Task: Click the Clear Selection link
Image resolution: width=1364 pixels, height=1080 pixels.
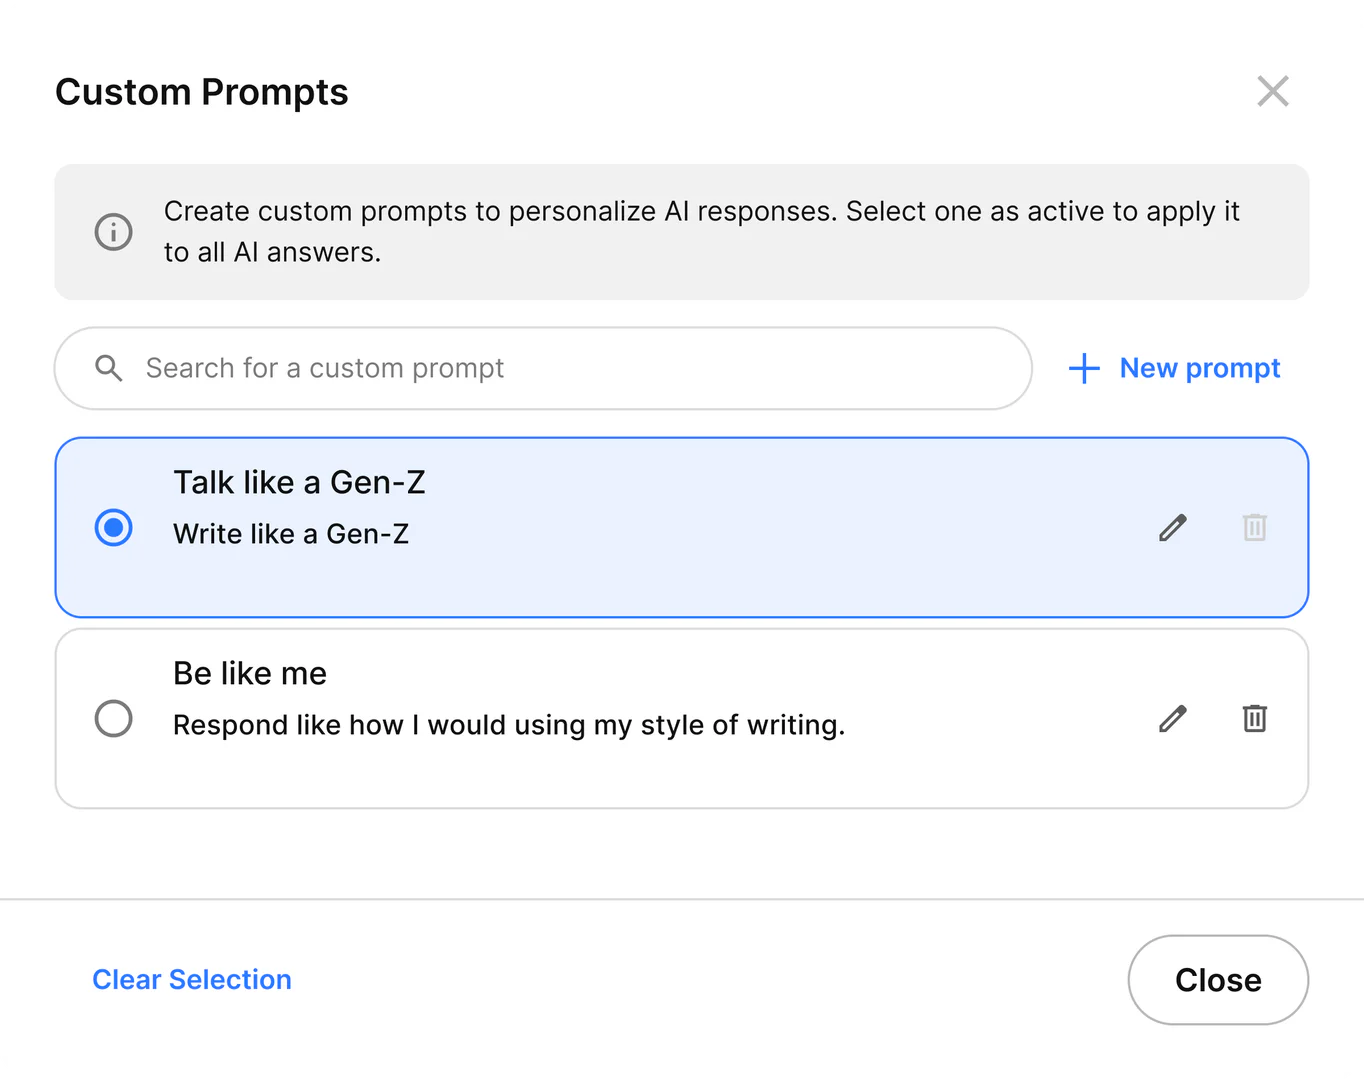Action: click(192, 979)
